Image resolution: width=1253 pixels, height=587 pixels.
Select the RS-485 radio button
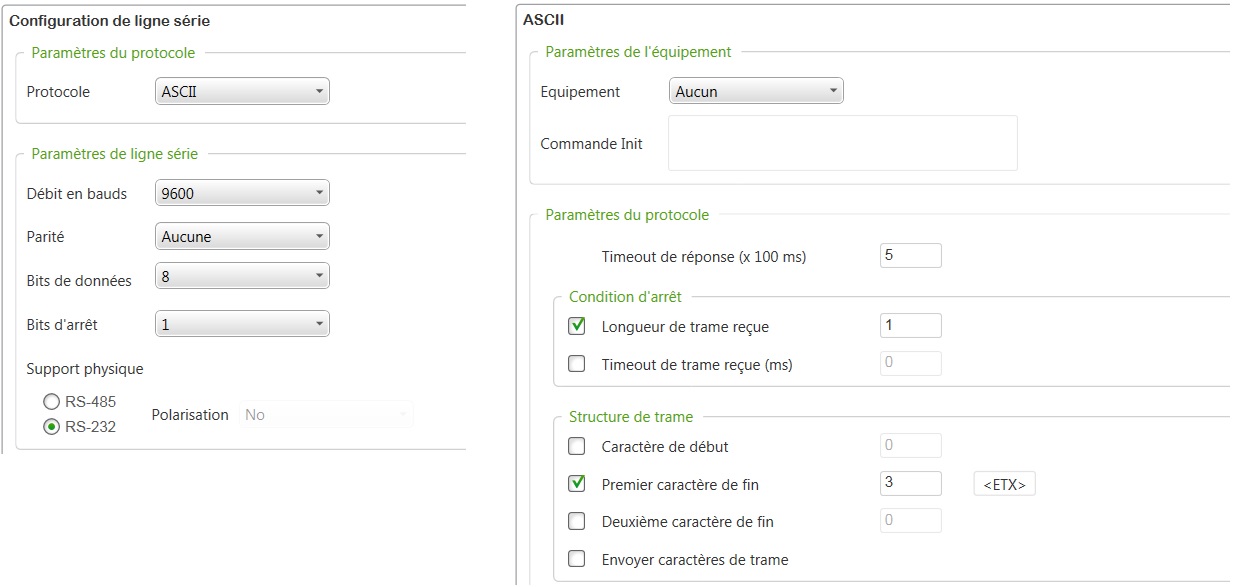(x=51, y=402)
